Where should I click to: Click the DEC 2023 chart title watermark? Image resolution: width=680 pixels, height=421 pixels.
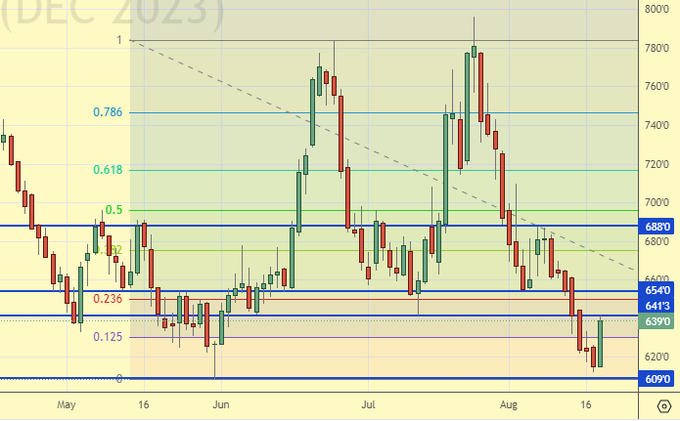(x=112, y=12)
